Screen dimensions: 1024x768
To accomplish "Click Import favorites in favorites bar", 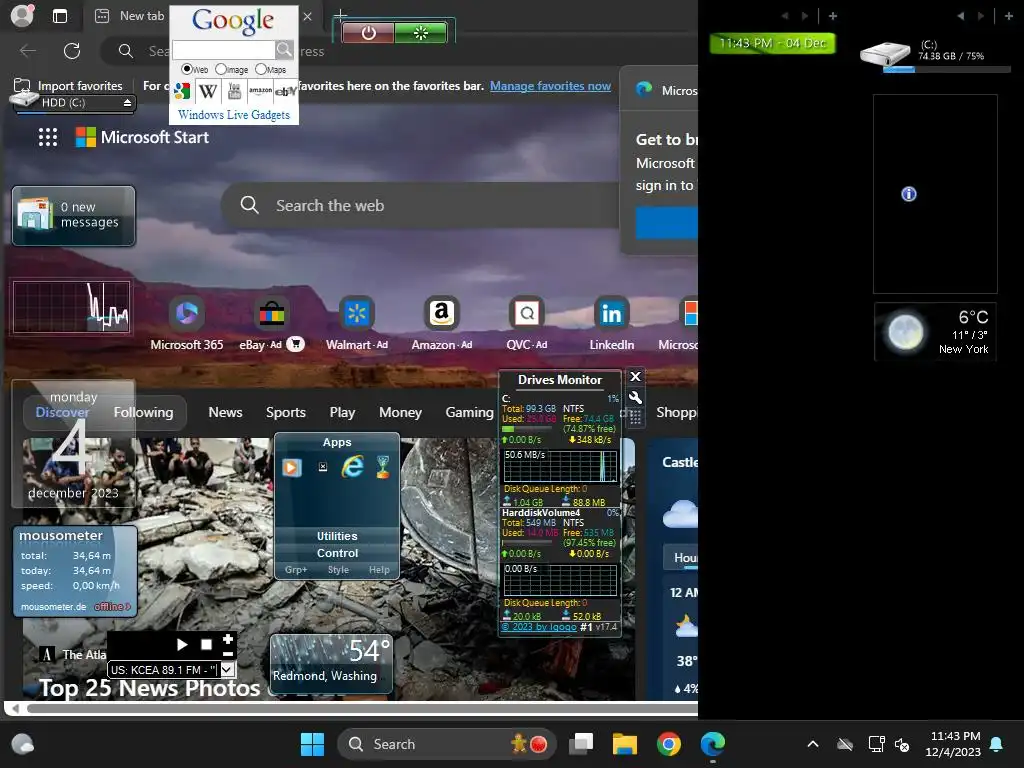I will pos(68,86).
